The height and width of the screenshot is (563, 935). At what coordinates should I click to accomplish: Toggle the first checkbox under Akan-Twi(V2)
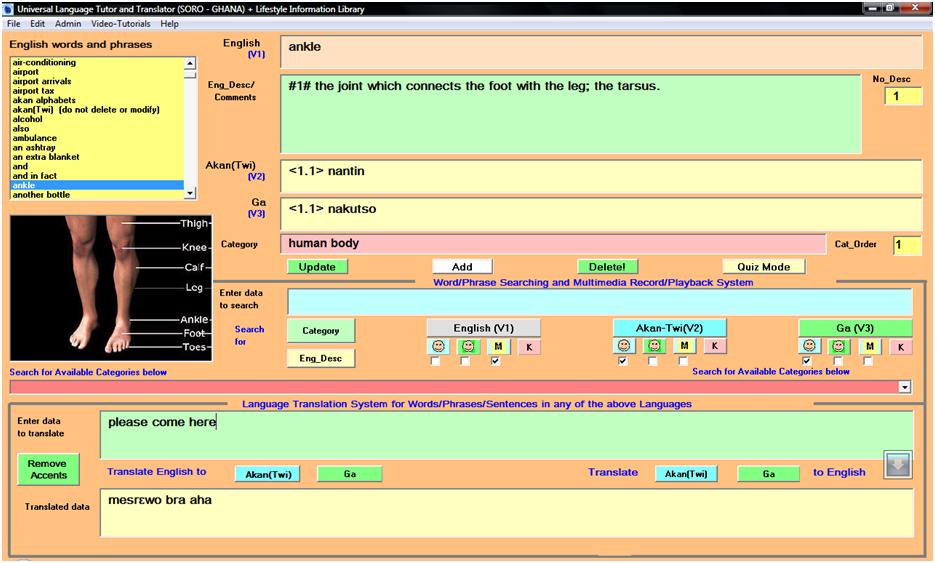[x=623, y=362]
